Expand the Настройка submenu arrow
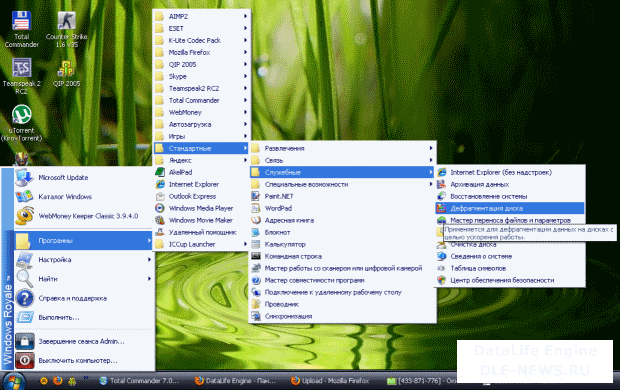The image size is (620, 390). point(149,259)
